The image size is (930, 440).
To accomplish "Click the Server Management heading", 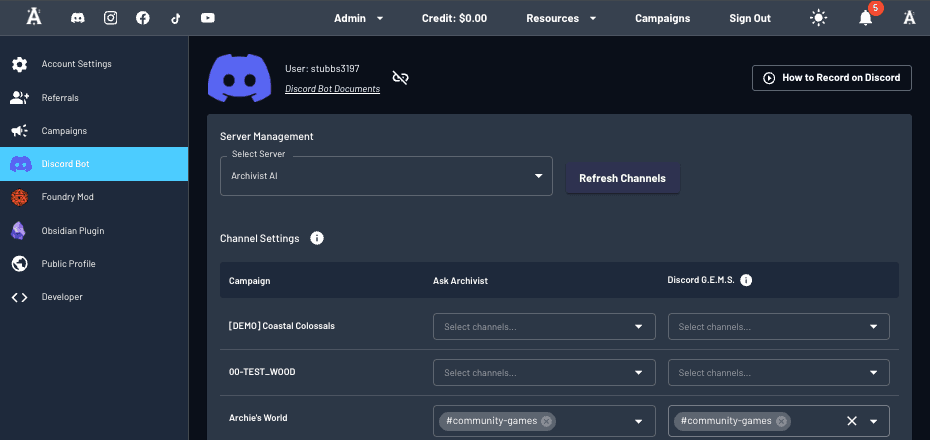I will pyautogui.click(x=267, y=136).
